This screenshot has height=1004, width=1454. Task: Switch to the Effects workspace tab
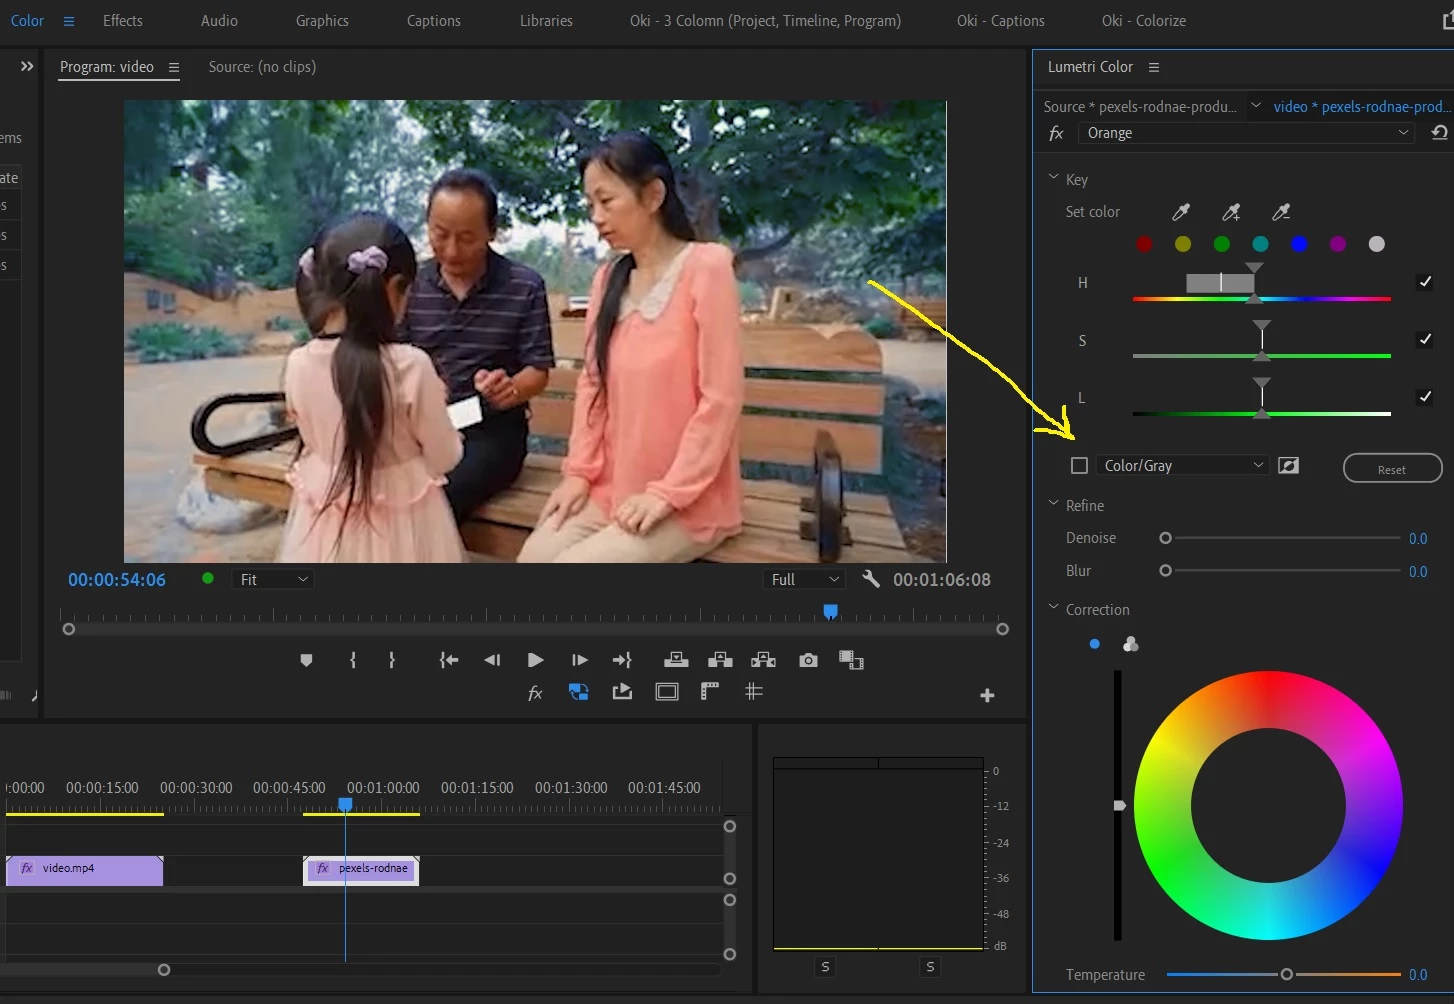(x=123, y=21)
